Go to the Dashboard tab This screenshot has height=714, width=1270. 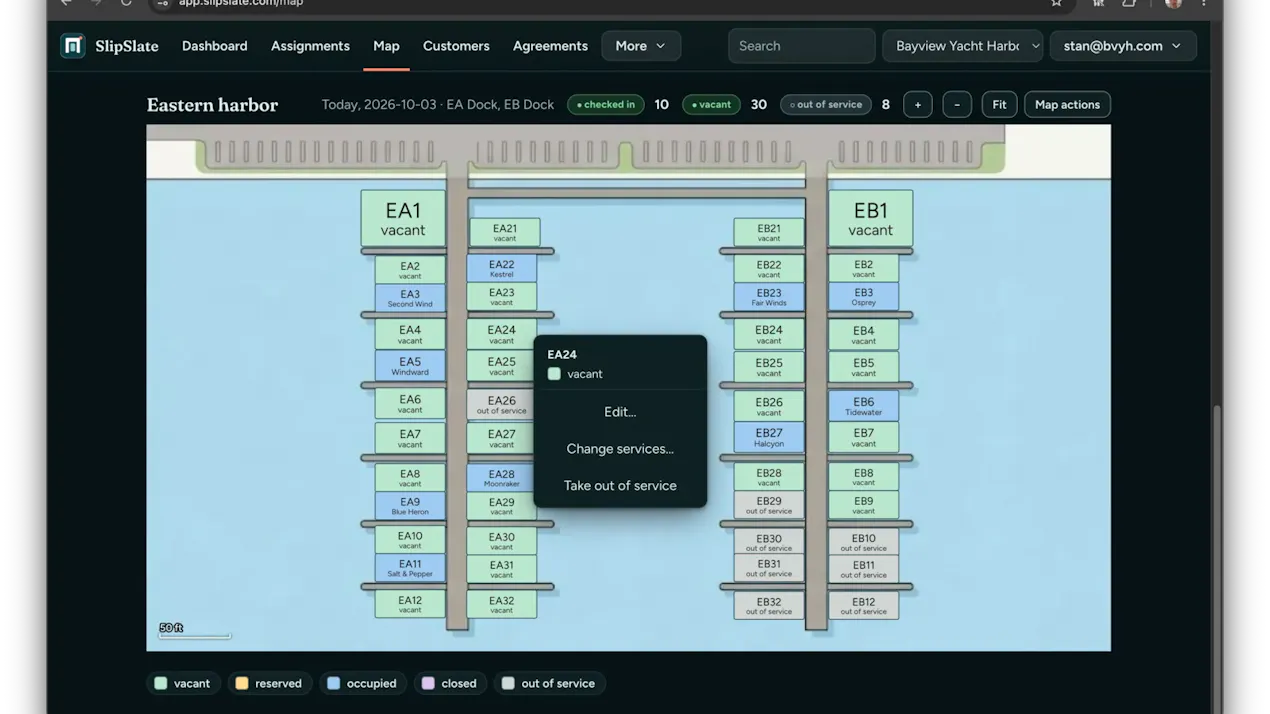[214, 46]
